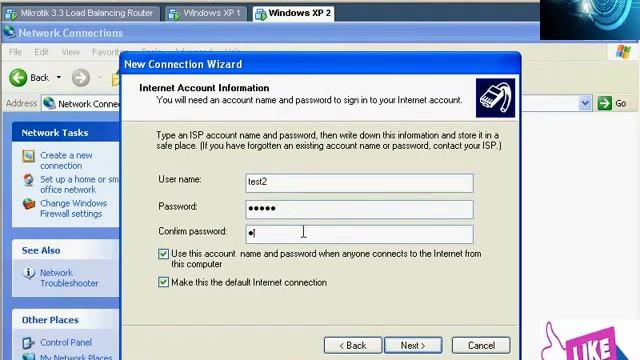Screen dimensions: 640x360
Task: Click the Network Tasks panel header
Action: pos(65,132)
